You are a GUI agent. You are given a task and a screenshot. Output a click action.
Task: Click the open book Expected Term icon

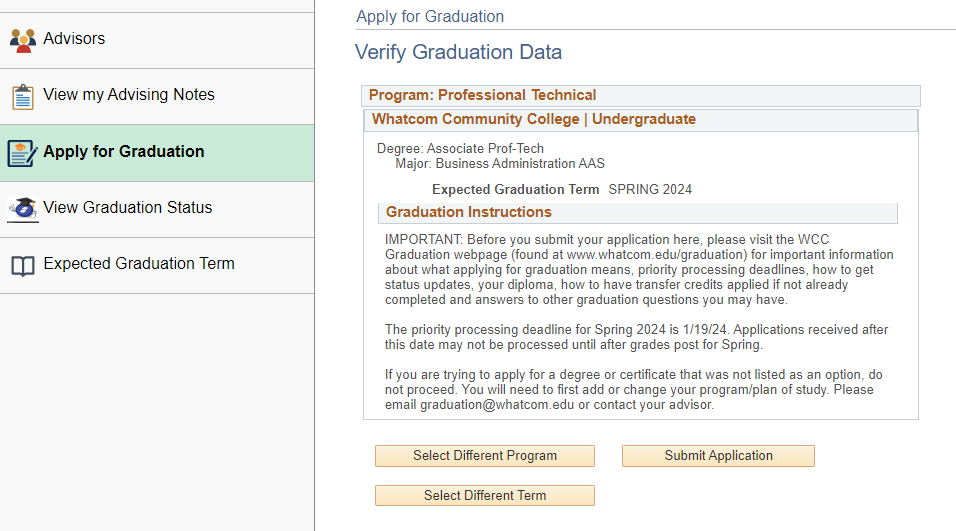coord(23,266)
